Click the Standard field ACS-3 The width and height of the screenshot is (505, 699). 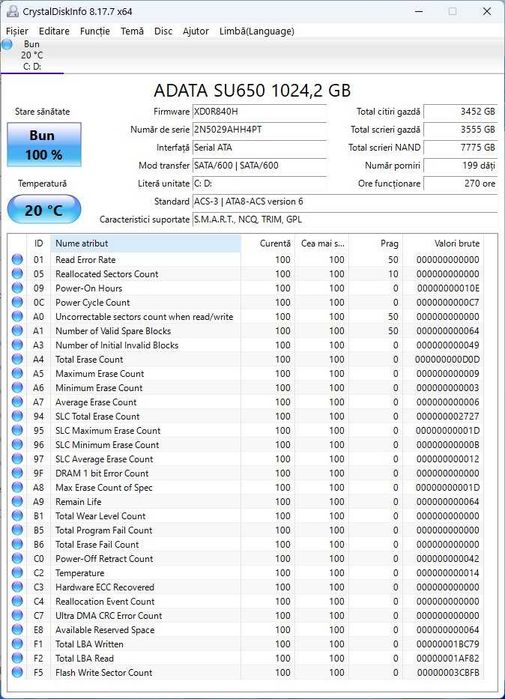click(x=345, y=201)
